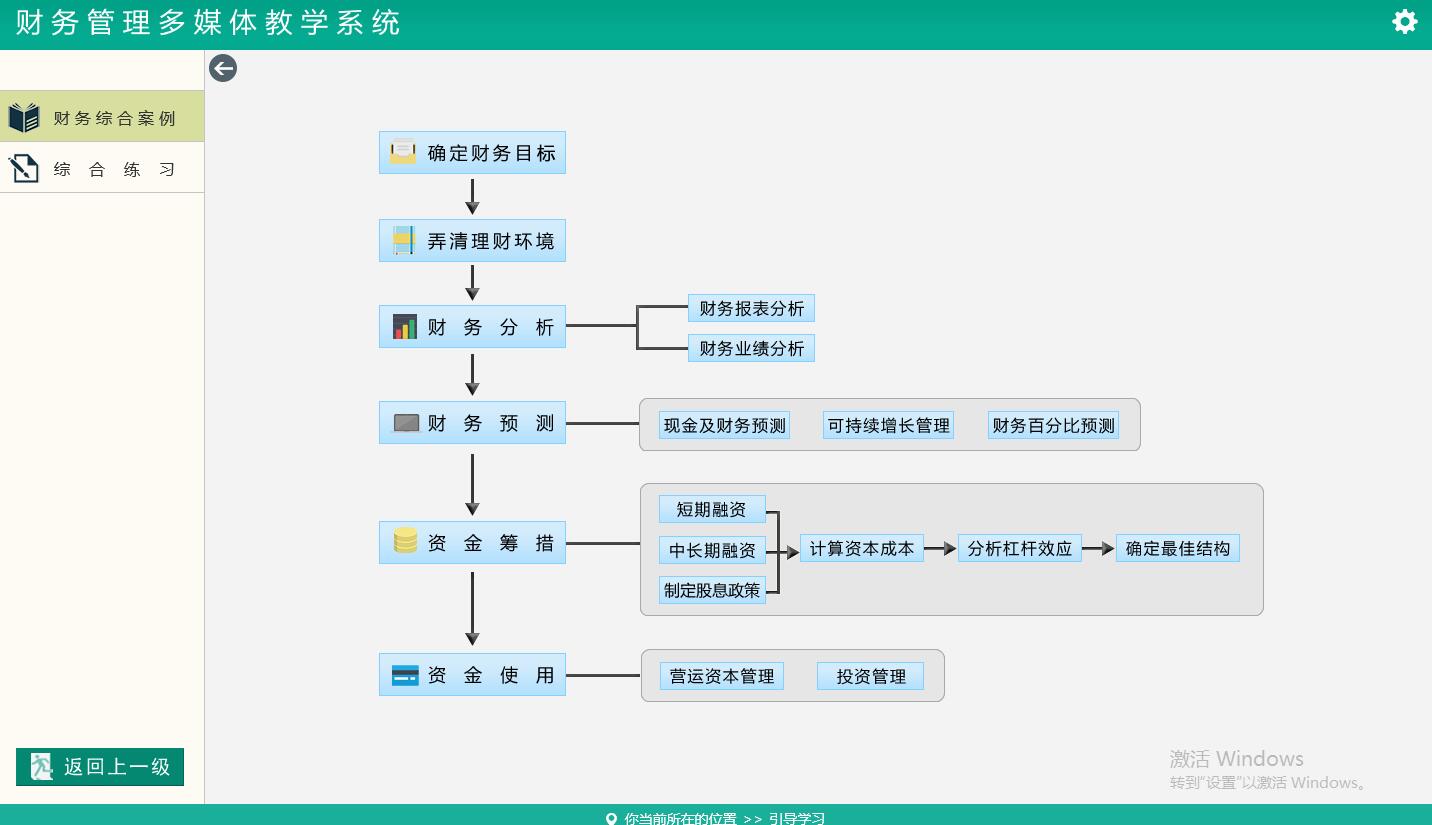Click the notebook icon on 弄清理财环境
The image size is (1432, 825).
coord(403,240)
